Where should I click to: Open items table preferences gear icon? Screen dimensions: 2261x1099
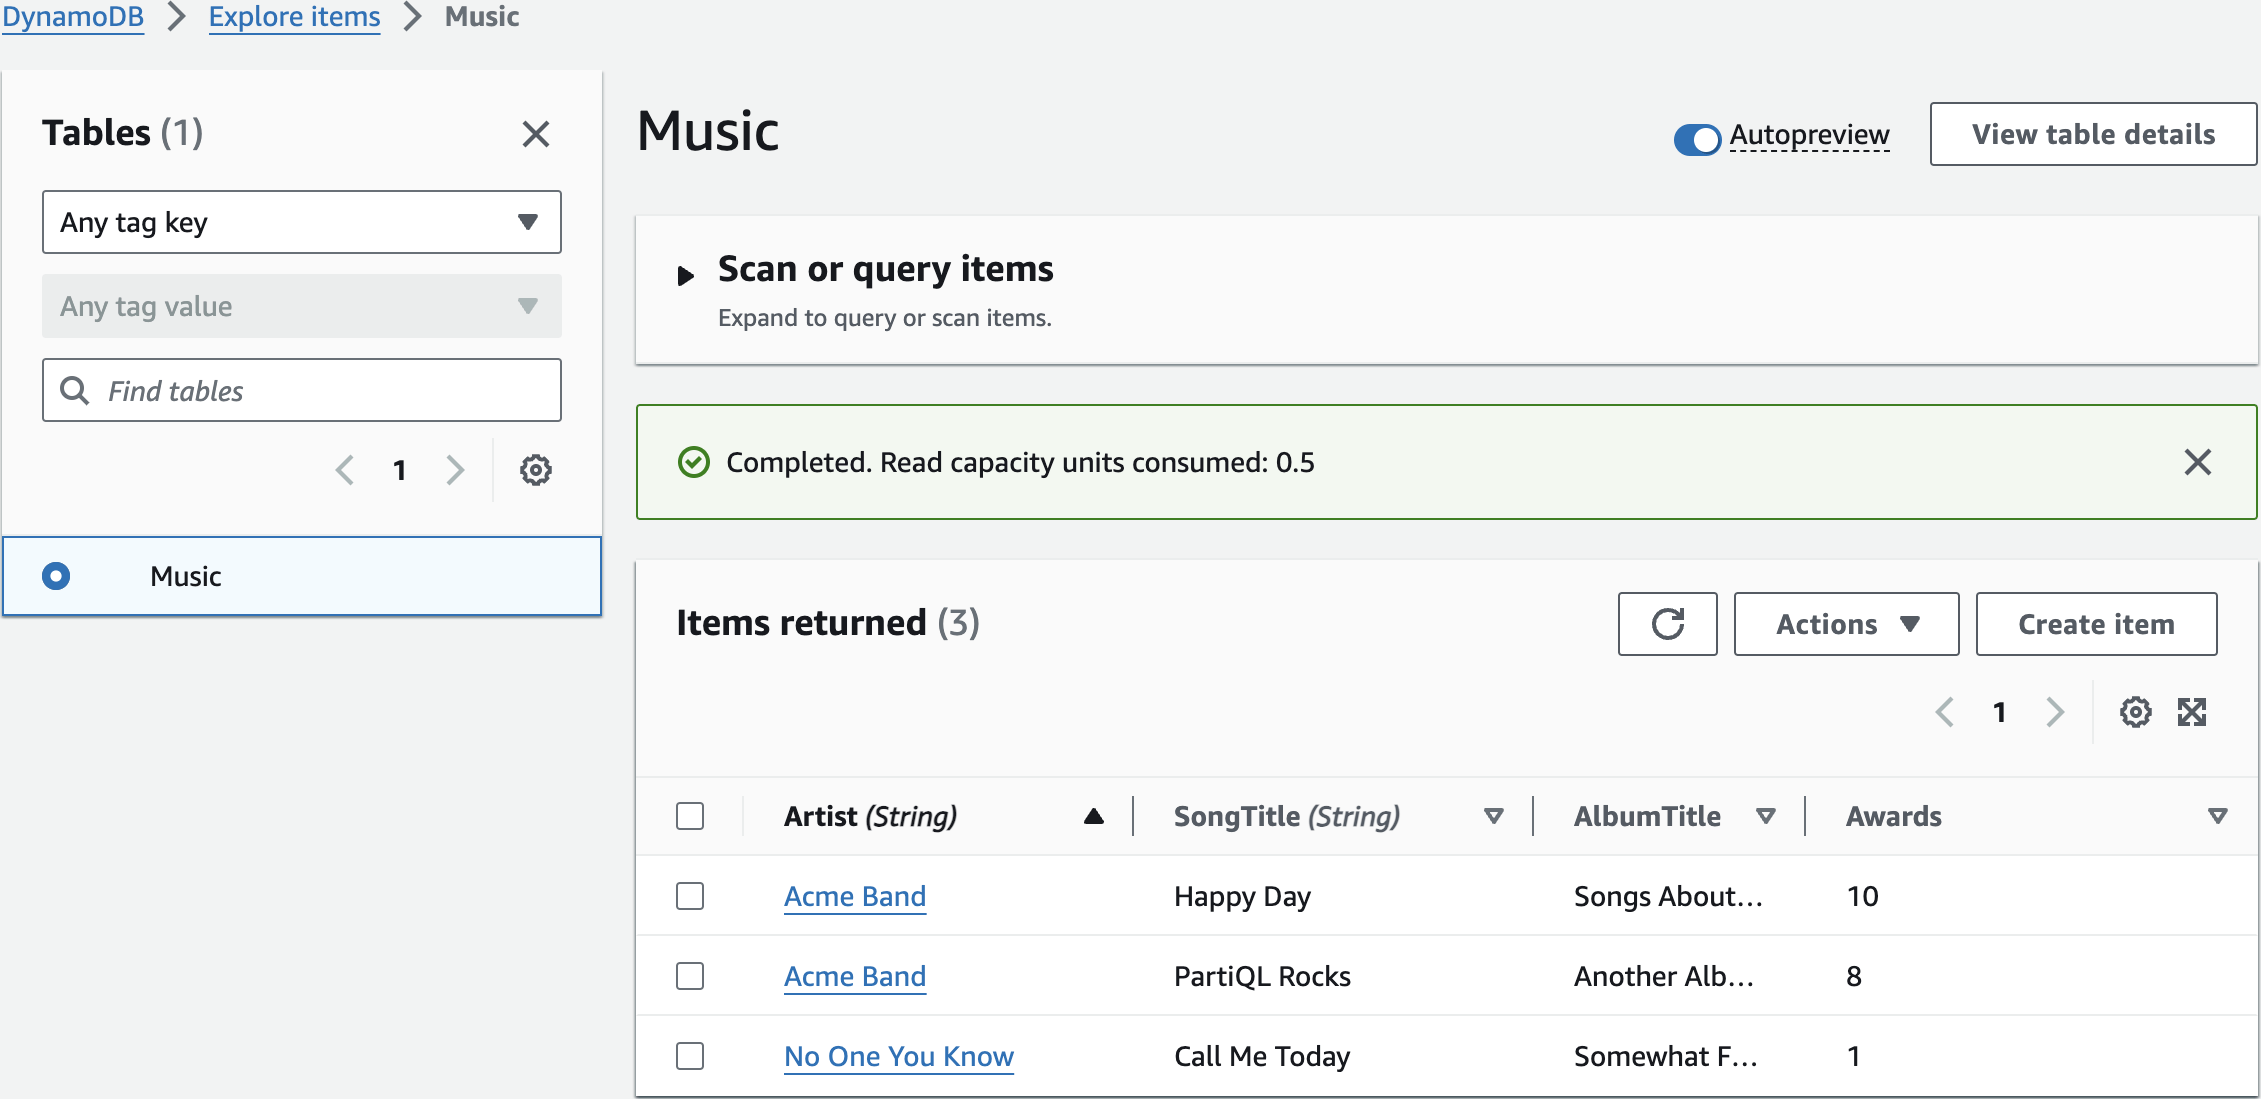2135,712
